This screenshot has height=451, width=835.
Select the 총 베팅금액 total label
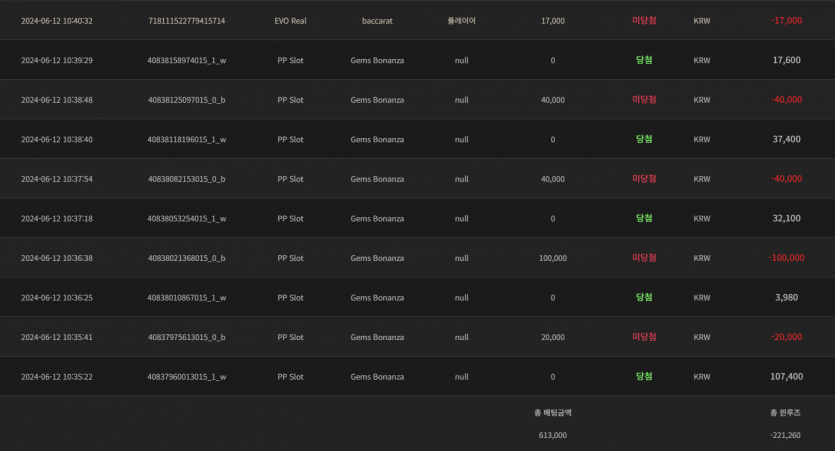[x=553, y=413]
